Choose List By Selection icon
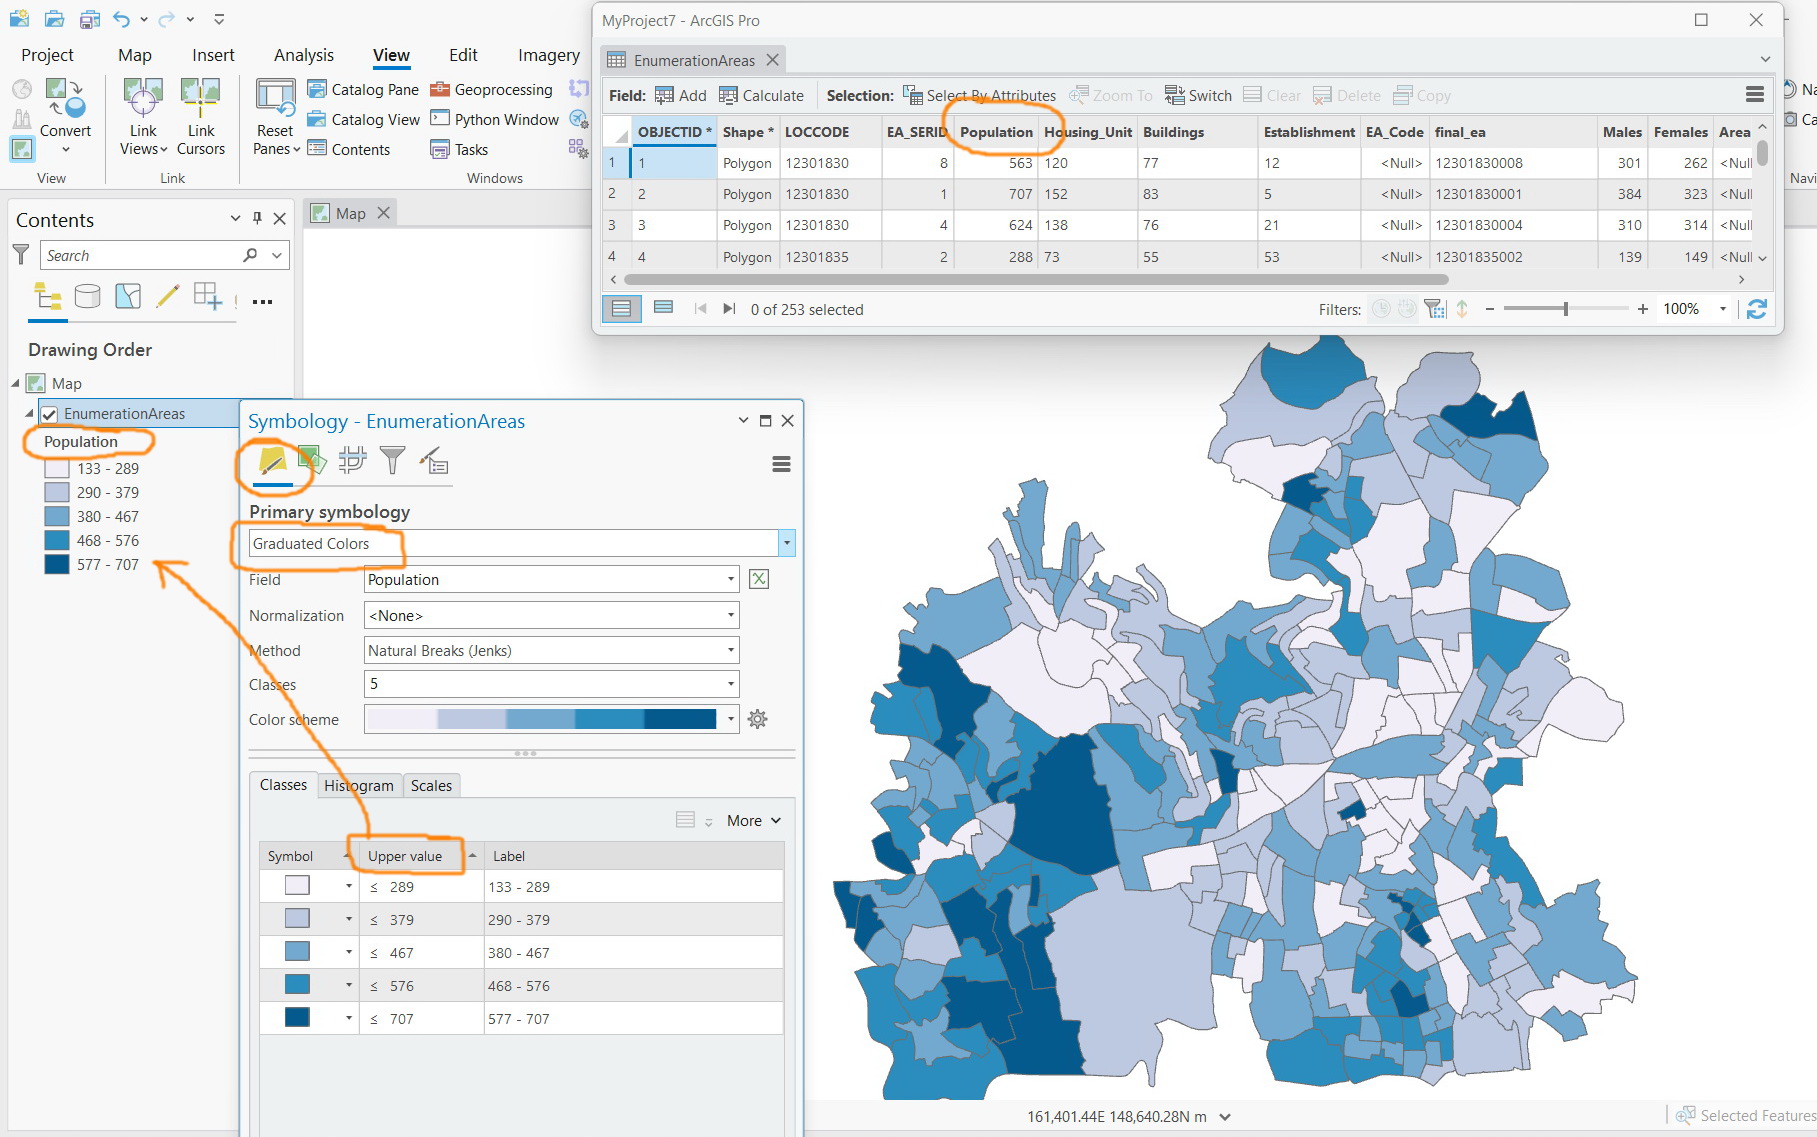 (128, 296)
